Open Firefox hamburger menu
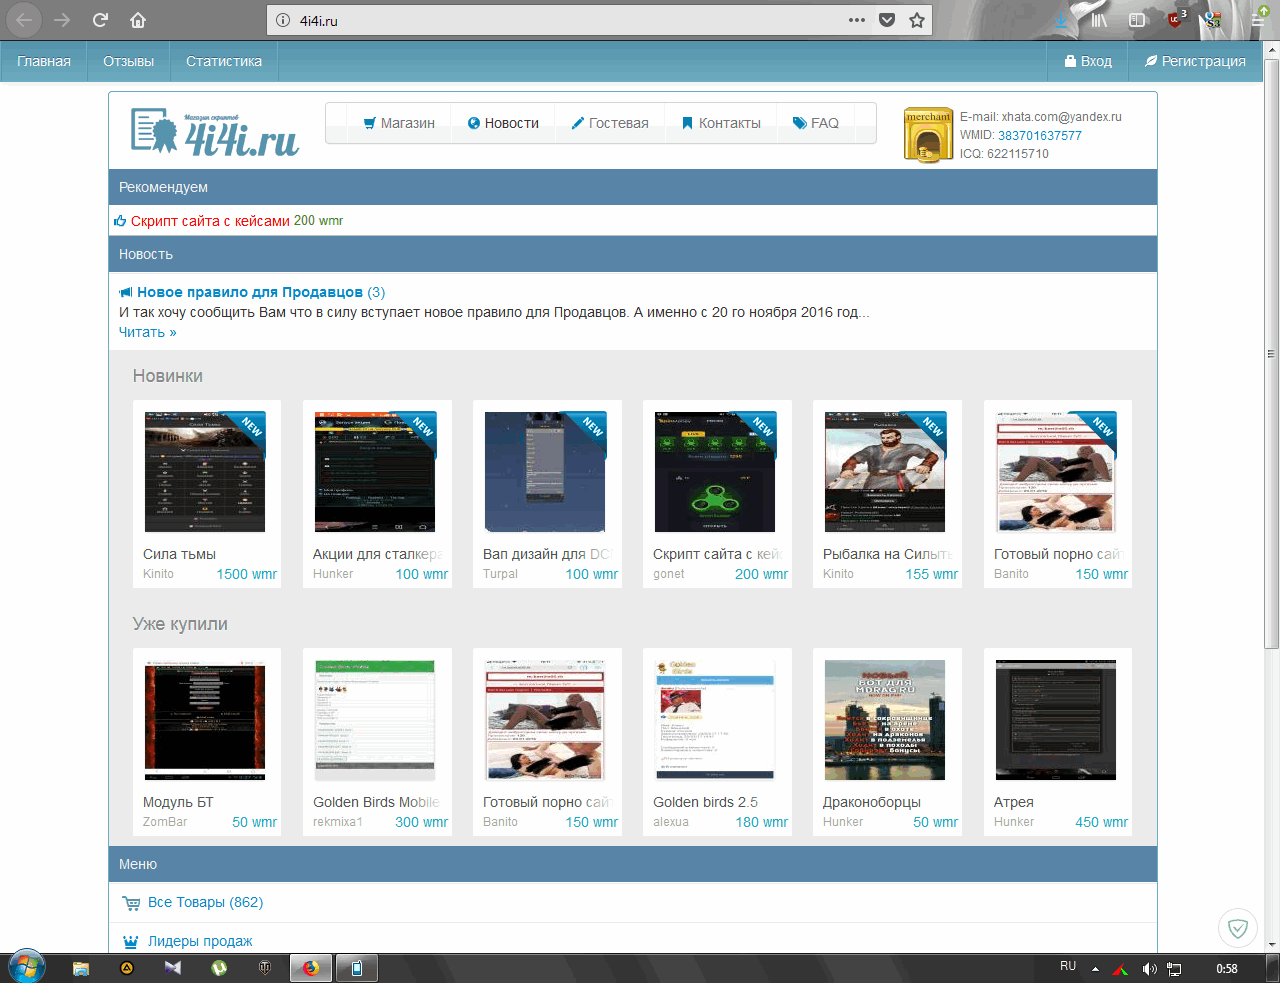1280x983 pixels. click(x=1258, y=20)
